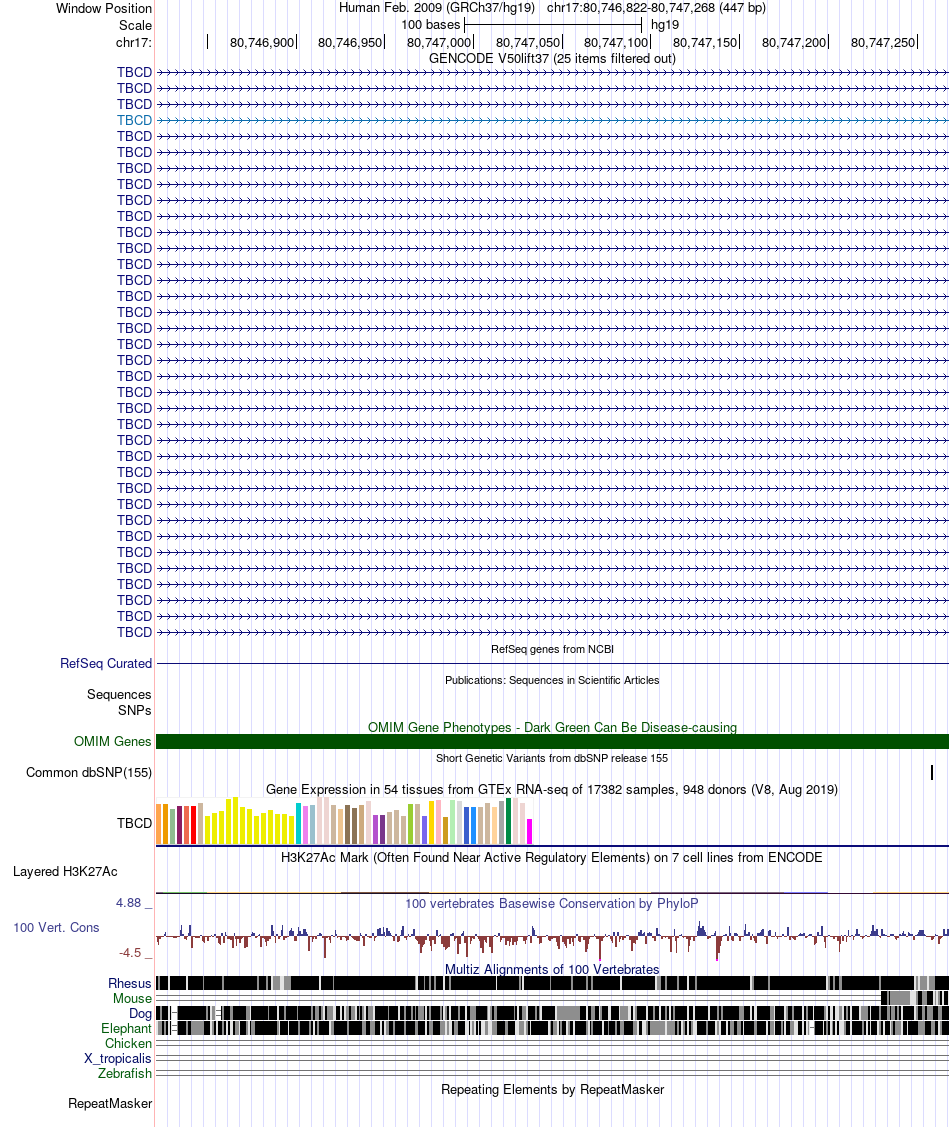The height and width of the screenshot is (1127, 950).
Task: Click the cyan bar in GTEx chart
Action: pos(299,824)
